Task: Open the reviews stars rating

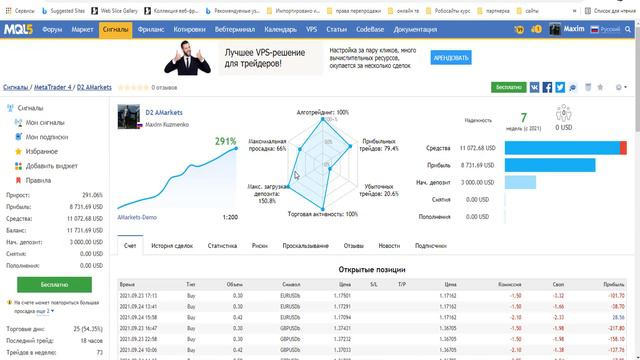Action: [x=133, y=87]
